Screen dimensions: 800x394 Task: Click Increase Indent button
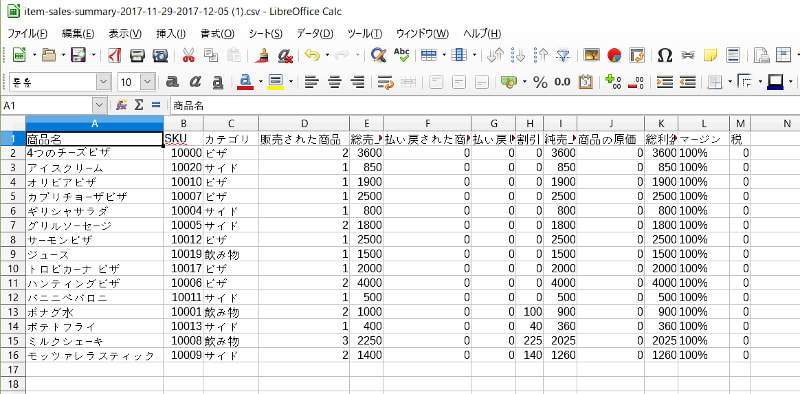point(664,82)
